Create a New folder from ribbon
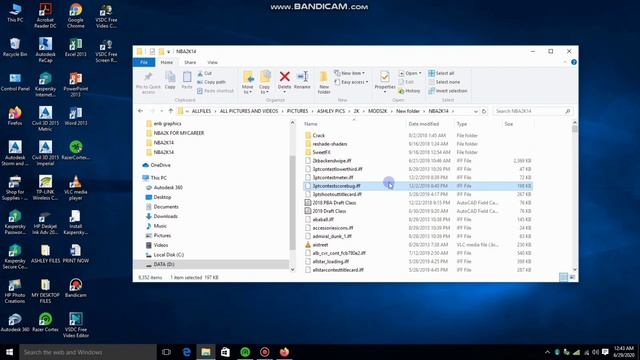 click(324, 82)
